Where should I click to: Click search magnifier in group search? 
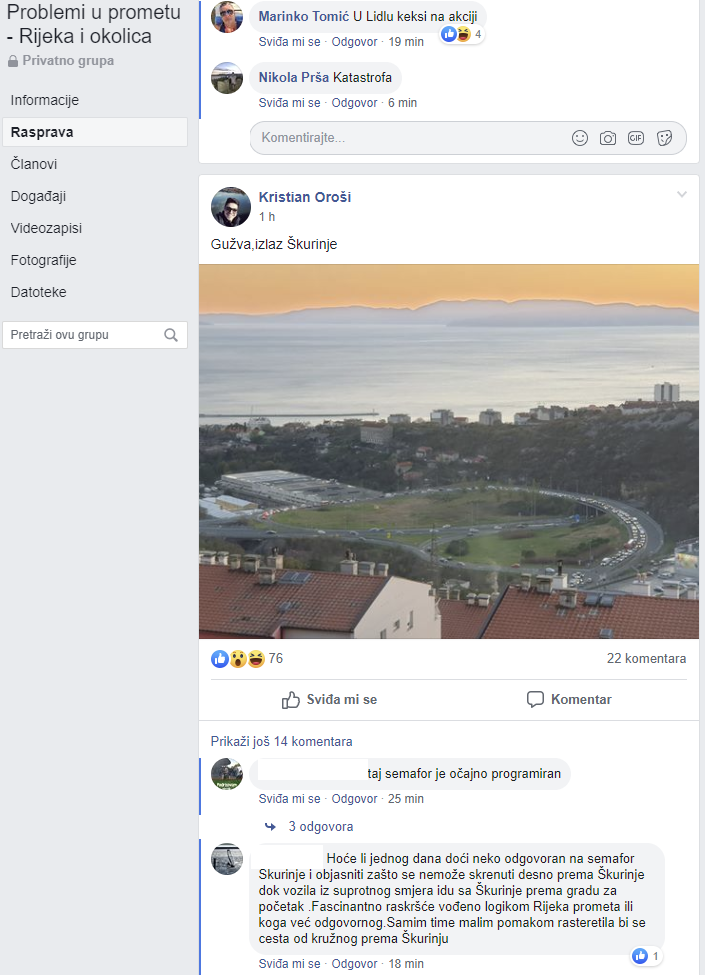(x=171, y=335)
